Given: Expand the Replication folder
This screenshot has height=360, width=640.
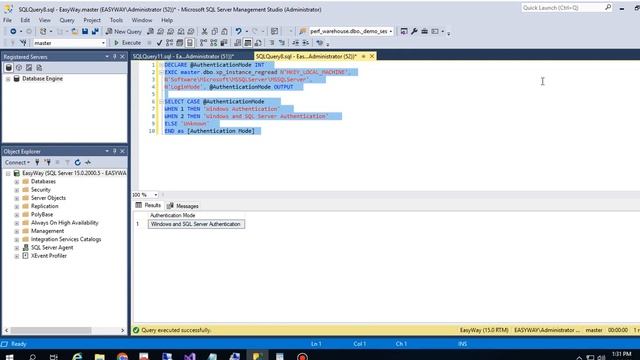Looking at the screenshot, I should [x=17, y=207].
